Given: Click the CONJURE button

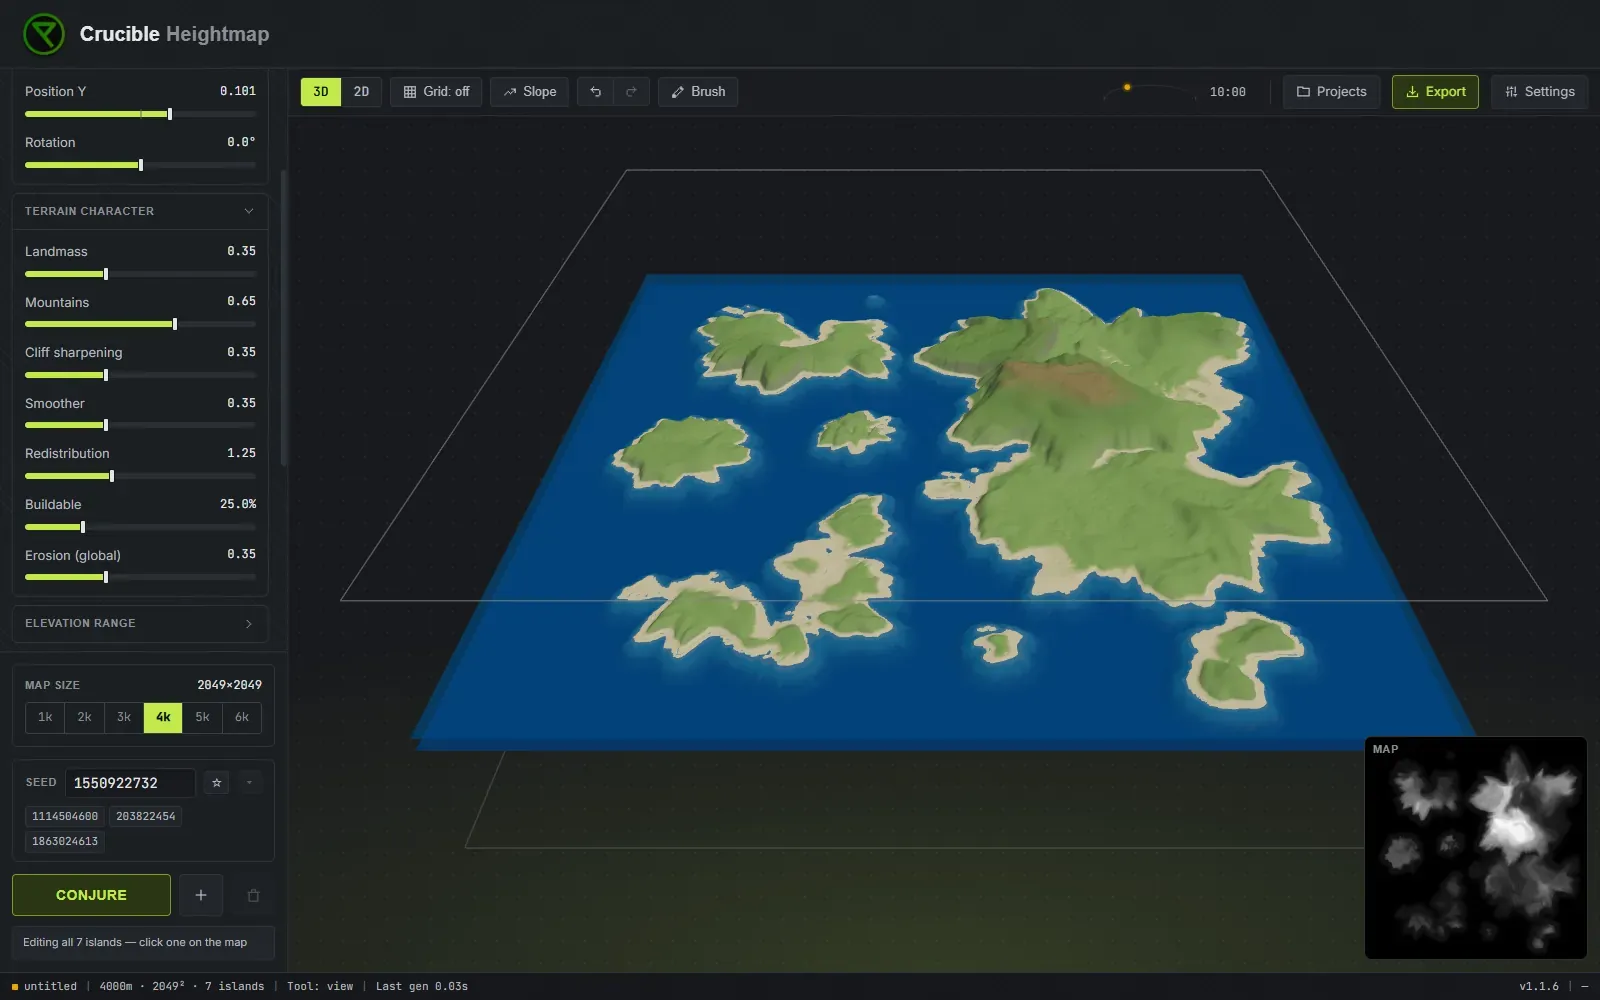Looking at the screenshot, I should (91, 895).
